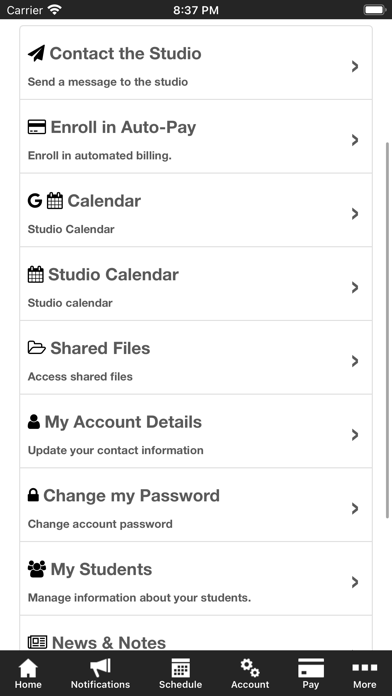Click the vertical scrollbar on the right edge
Screen dimensions: 392x696
pos(388,330)
